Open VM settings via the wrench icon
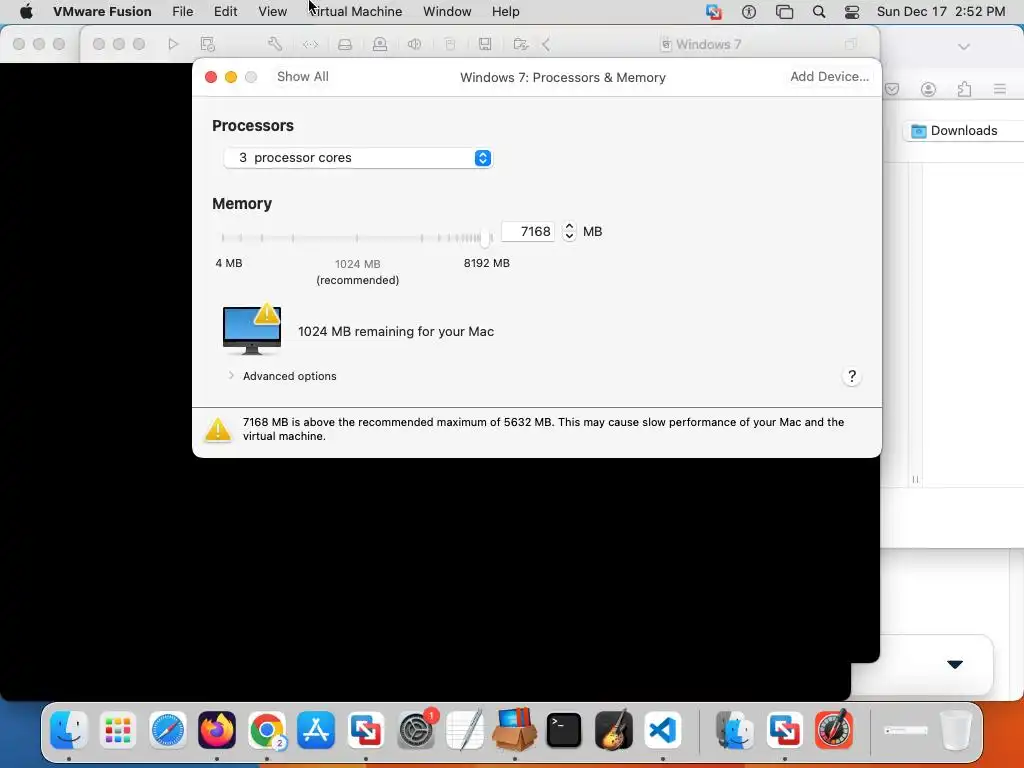Image resolution: width=1024 pixels, height=768 pixels. coord(275,44)
